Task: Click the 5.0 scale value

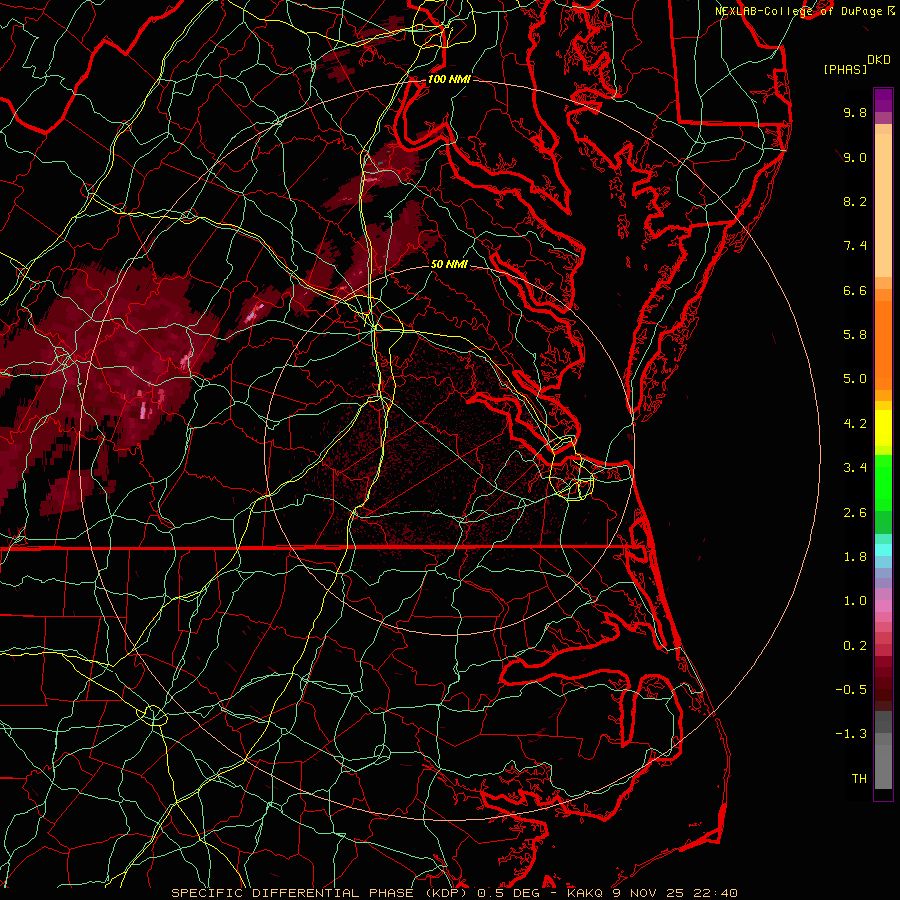Action: (x=855, y=379)
